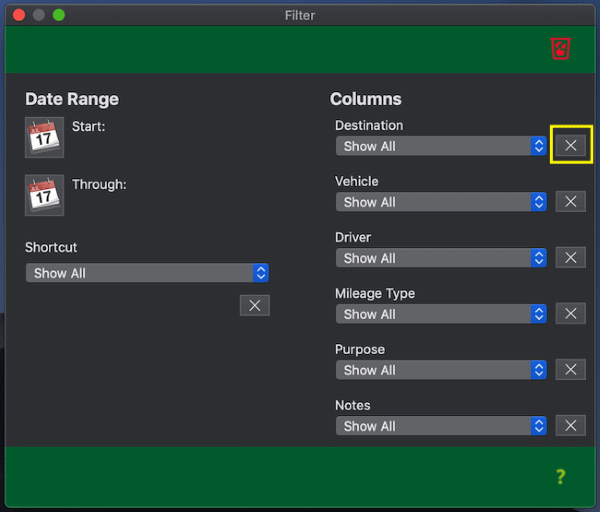Viewport: 600px width, 512px height.
Task: Open the Start date calendar picker
Action: coord(44,138)
